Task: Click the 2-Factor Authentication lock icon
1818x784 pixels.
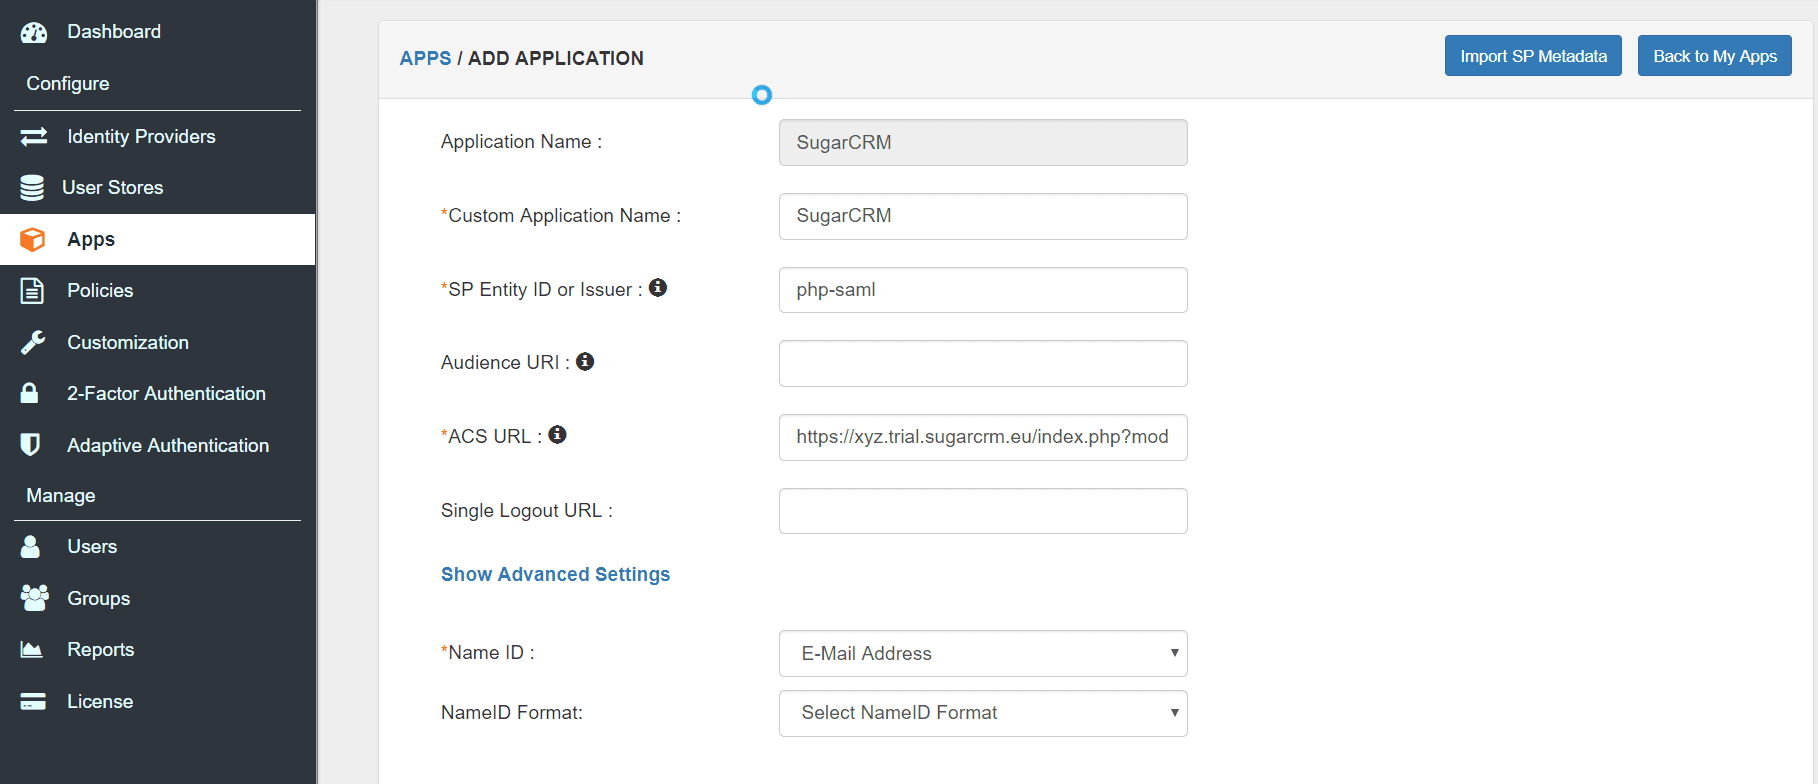Action: pos(30,393)
